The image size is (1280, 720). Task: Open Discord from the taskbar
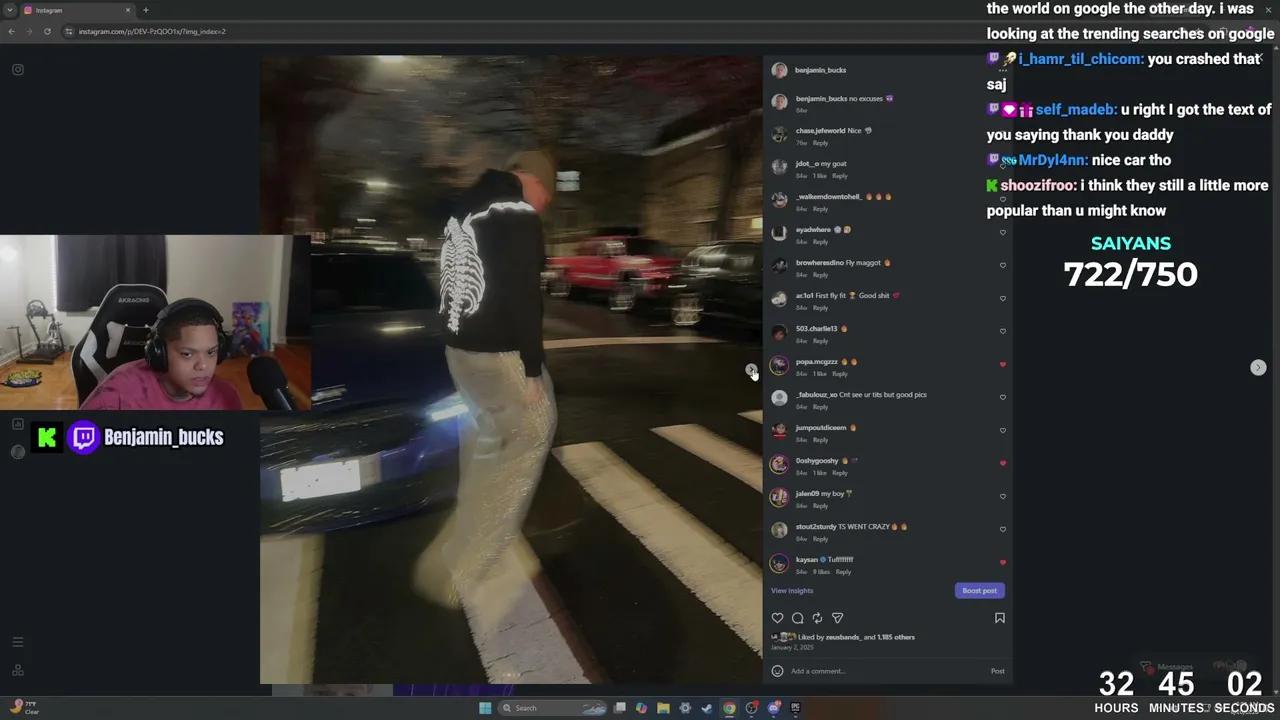click(x=773, y=708)
